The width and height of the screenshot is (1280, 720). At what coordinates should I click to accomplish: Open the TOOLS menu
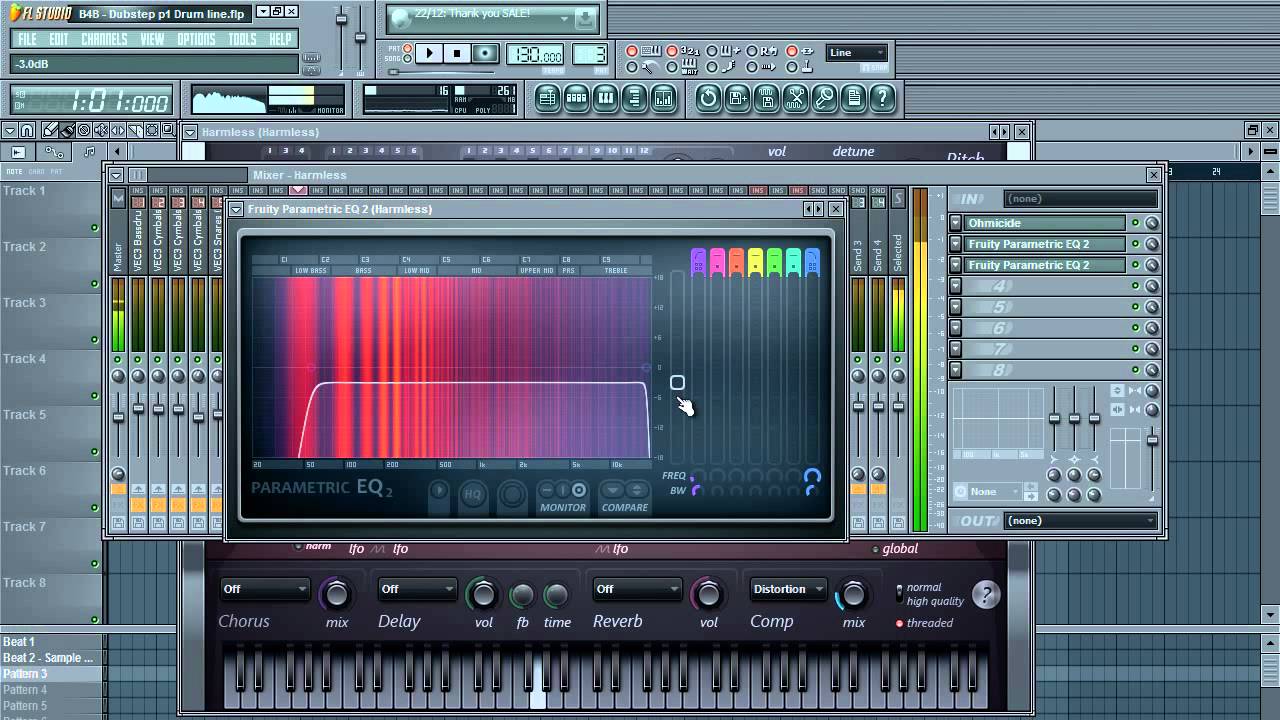243,39
